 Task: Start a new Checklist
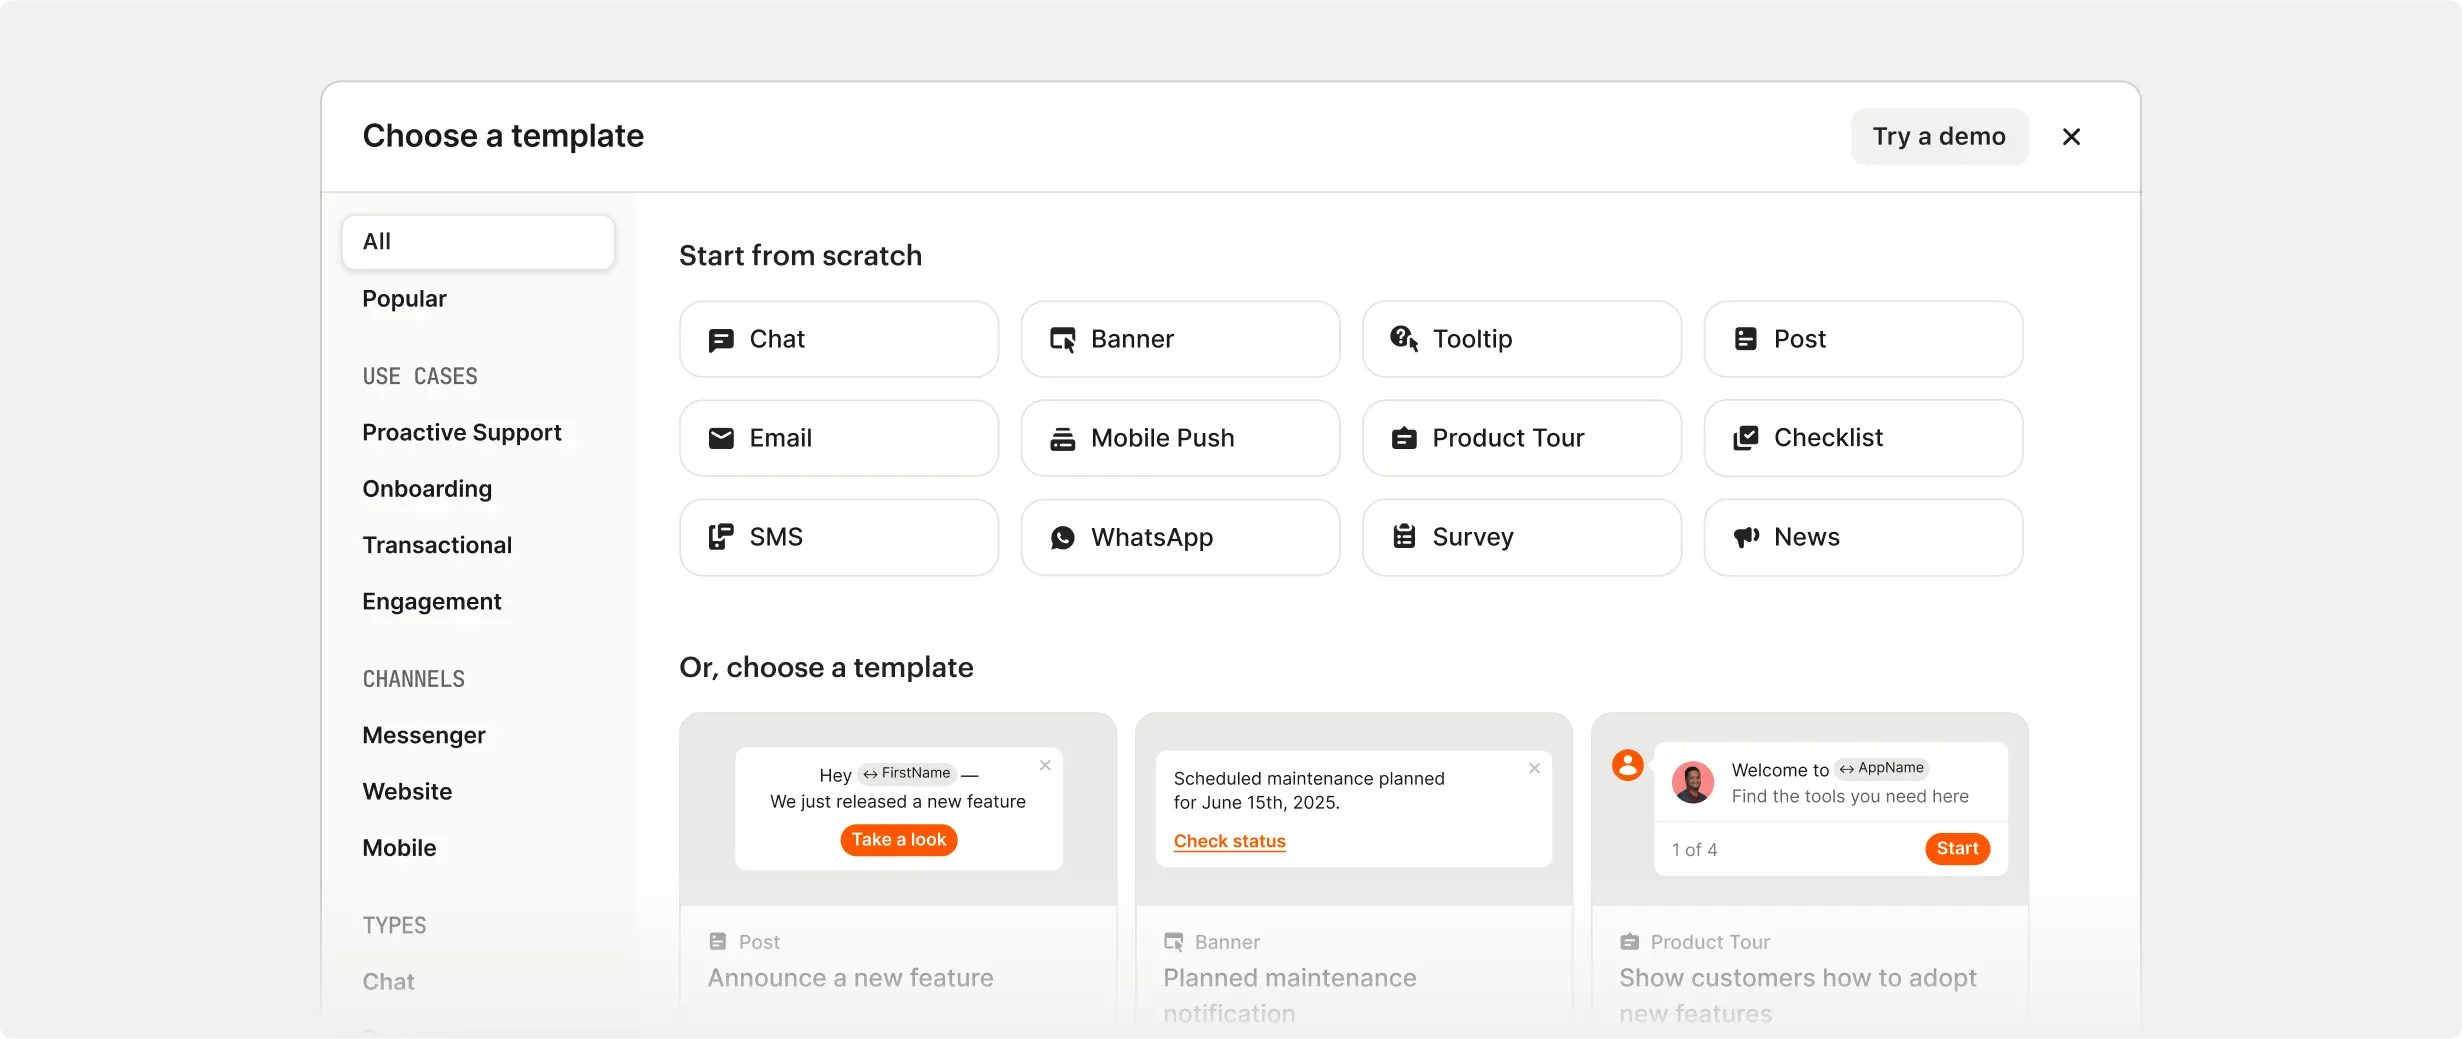pos(1862,438)
